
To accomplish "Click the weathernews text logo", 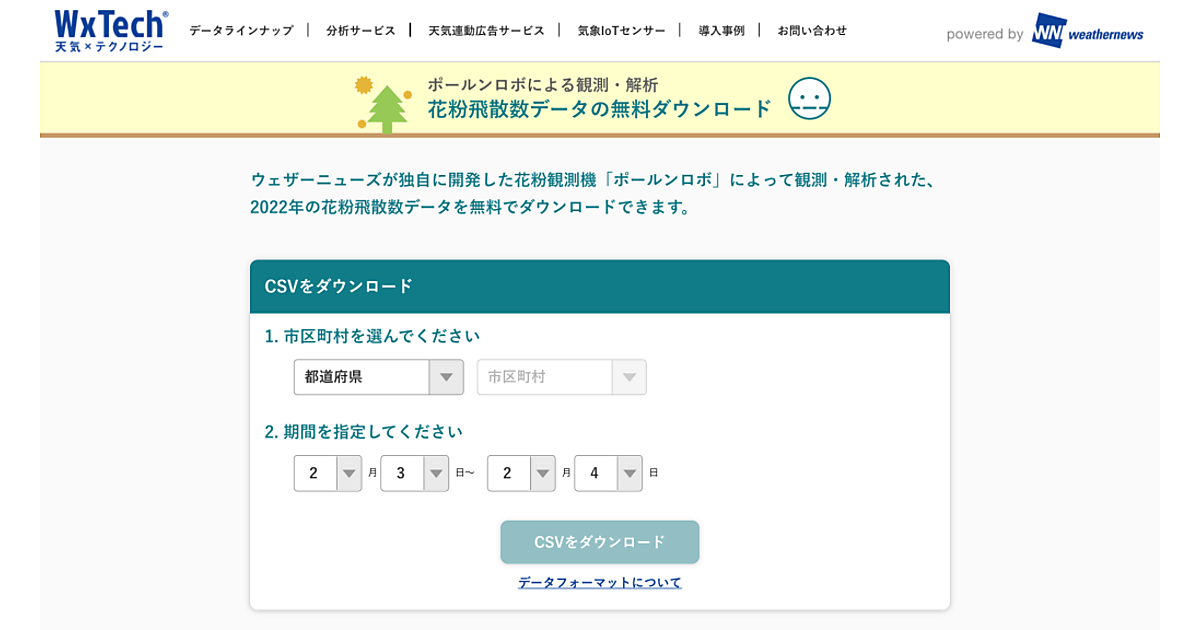I will (x=1106, y=34).
